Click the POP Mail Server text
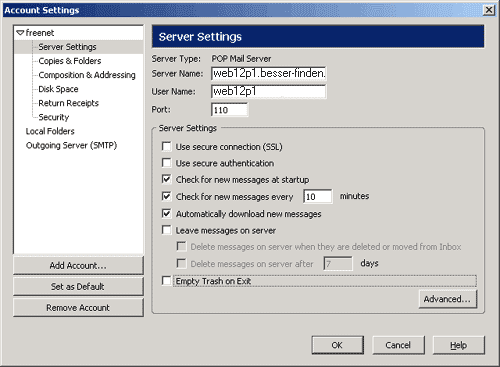This screenshot has height=367, width=500. [241, 59]
